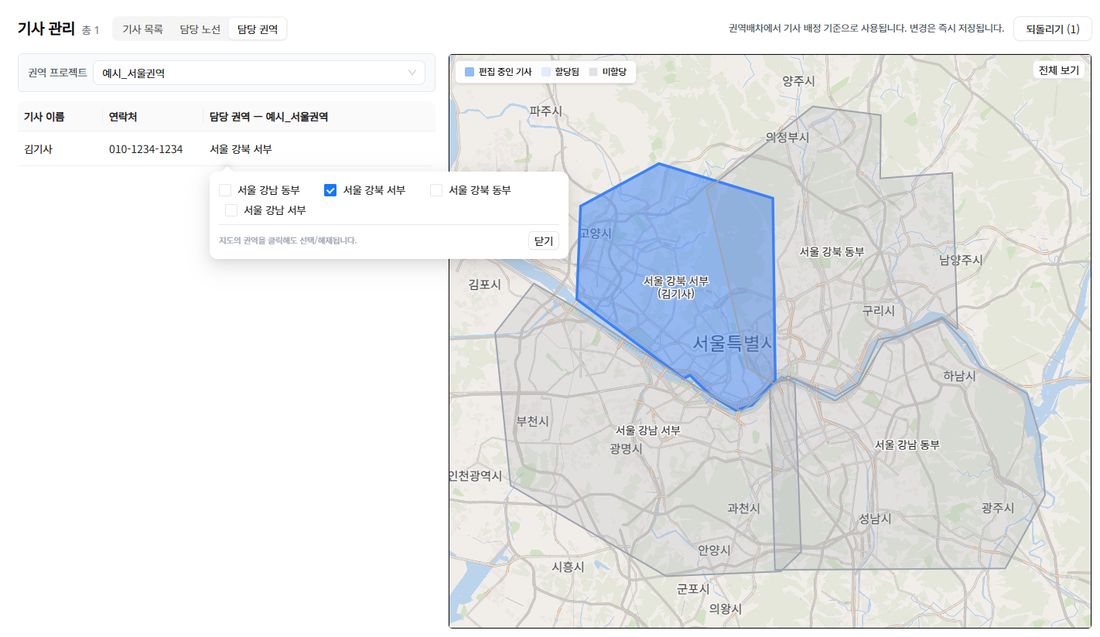This screenshot has width=1100, height=637.
Task: Click the 의왕시 label on the map
Action: [725, 609]
